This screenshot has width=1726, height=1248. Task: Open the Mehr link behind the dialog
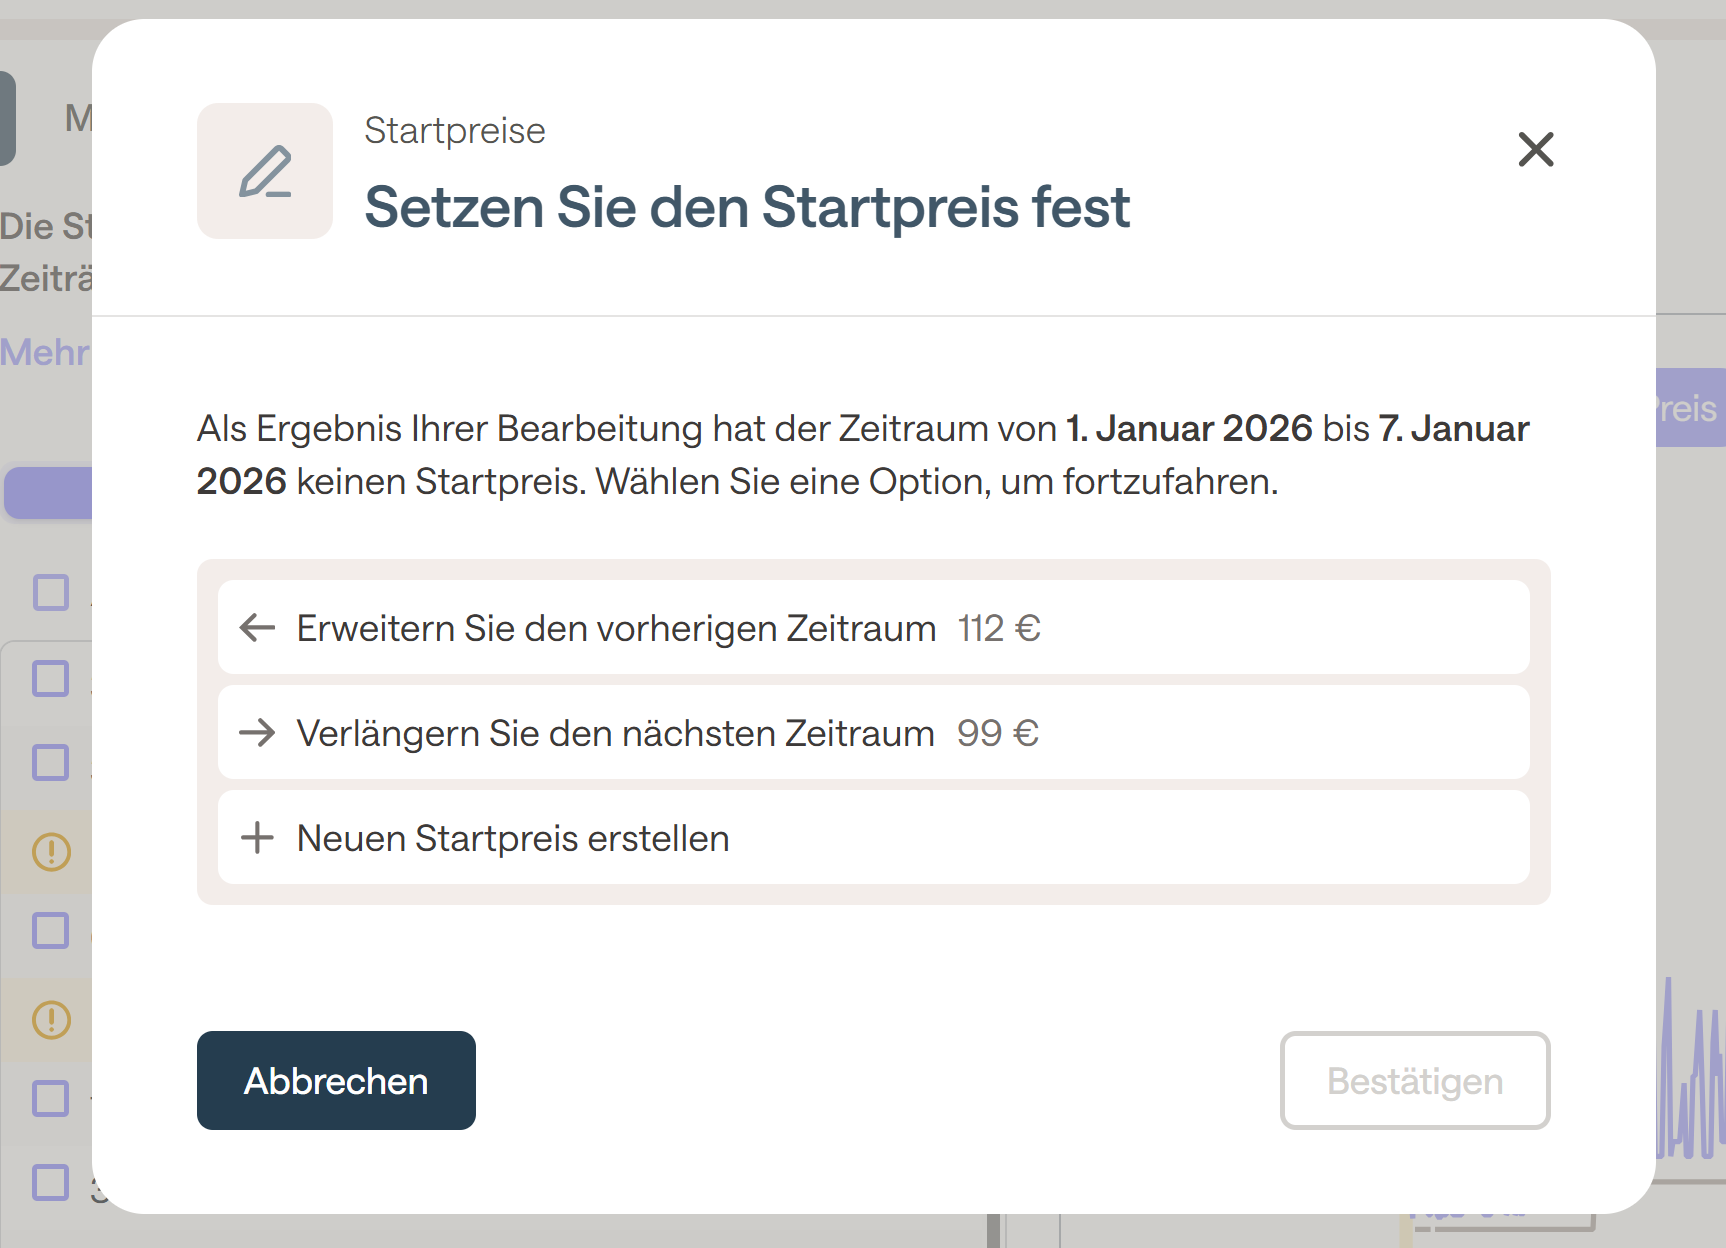pyautogui.click(x=45, y=352)
